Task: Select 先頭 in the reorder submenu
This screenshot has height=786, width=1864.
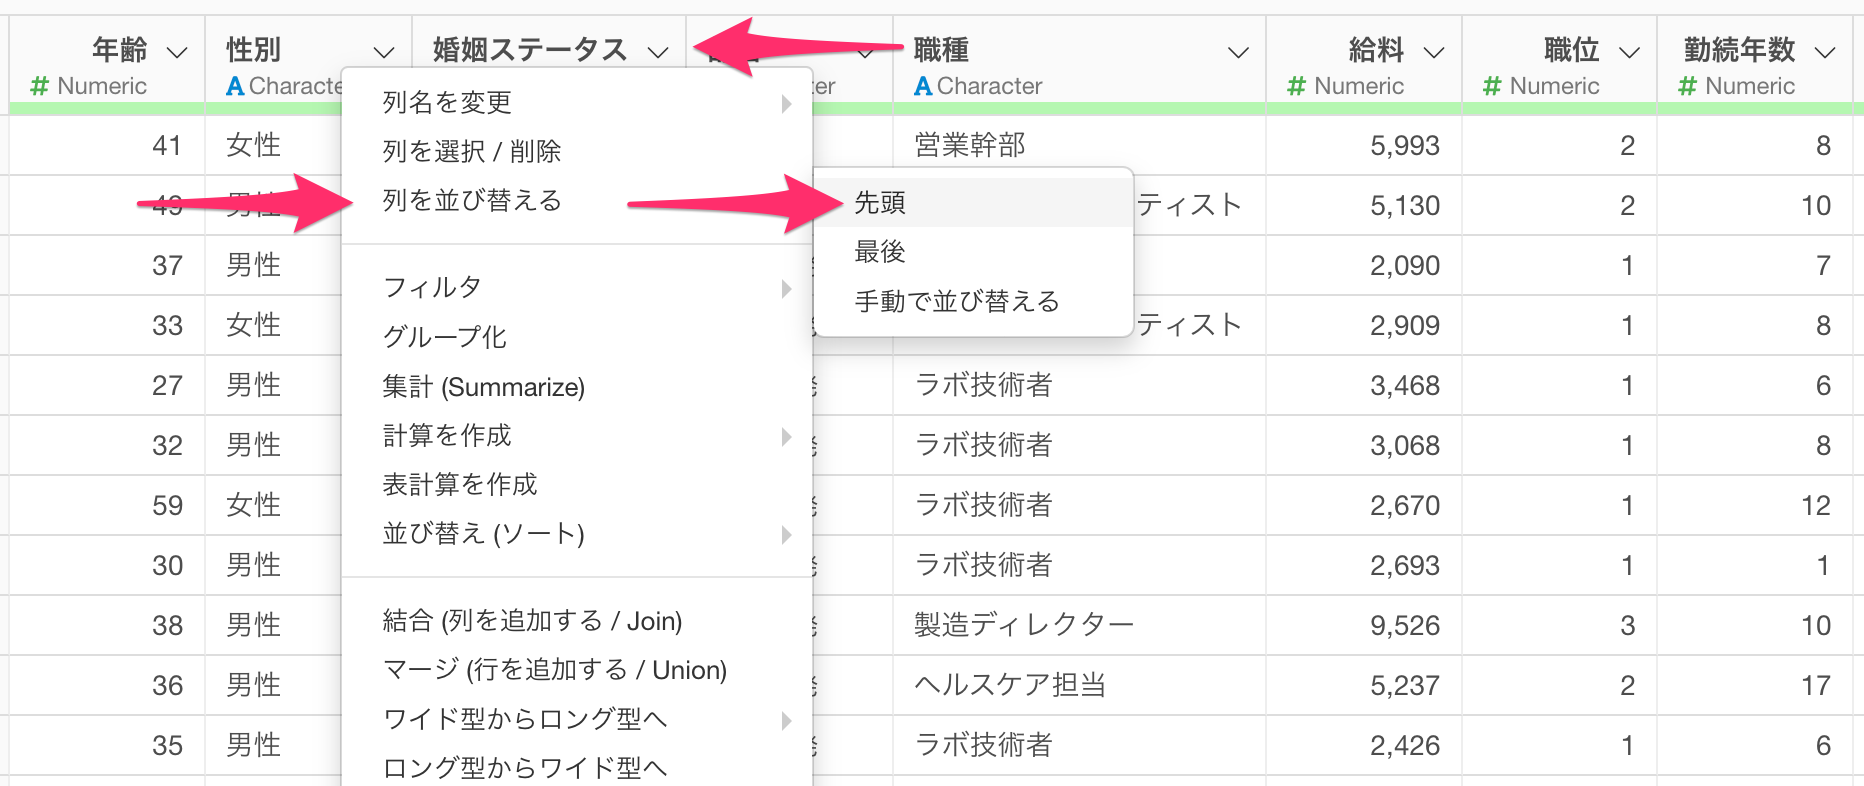Action: pyautogui.click(x=880, y=203)
